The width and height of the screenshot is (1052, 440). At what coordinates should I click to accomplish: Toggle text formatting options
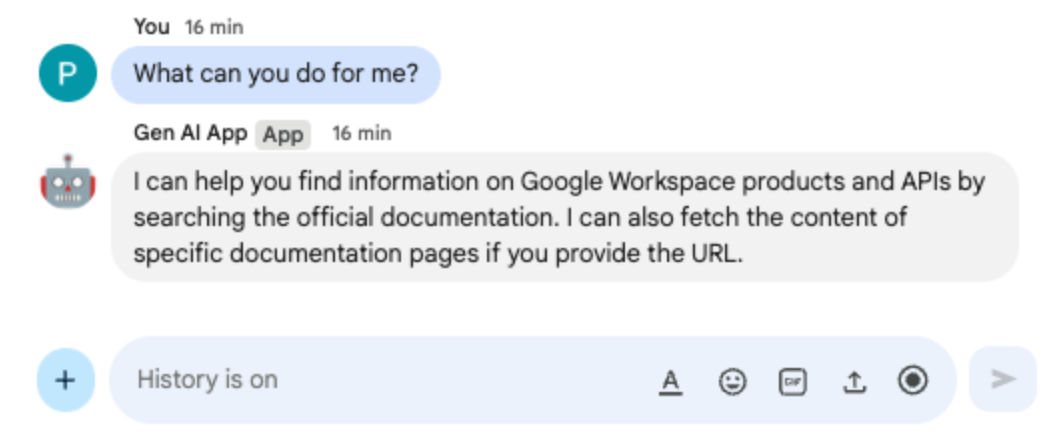point(671,381)
